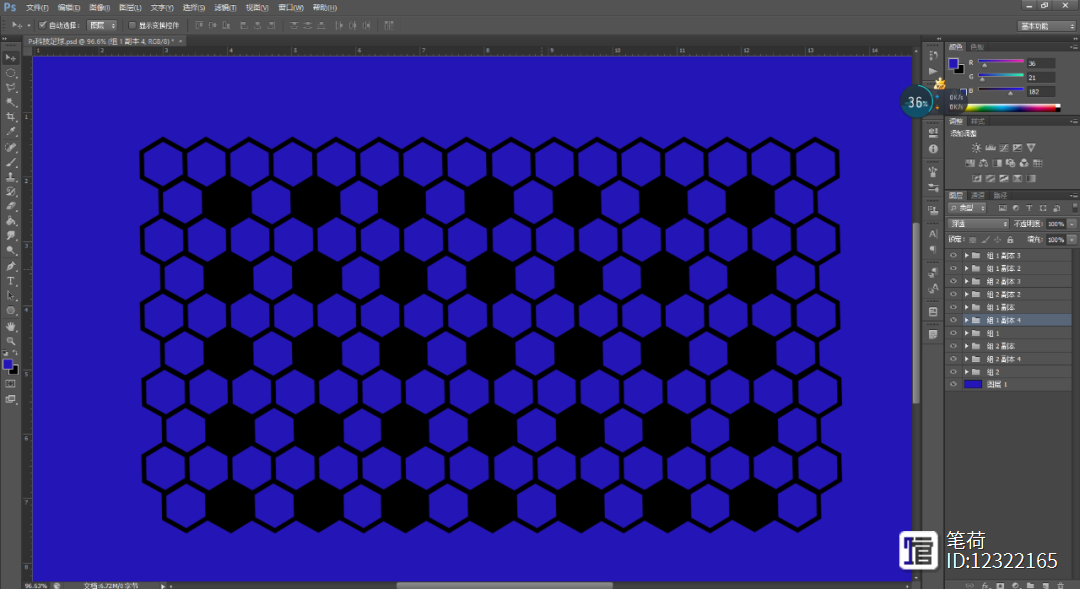The image size is (1080, 589).
Task: Click the R channel slider
Action: 1001,63
